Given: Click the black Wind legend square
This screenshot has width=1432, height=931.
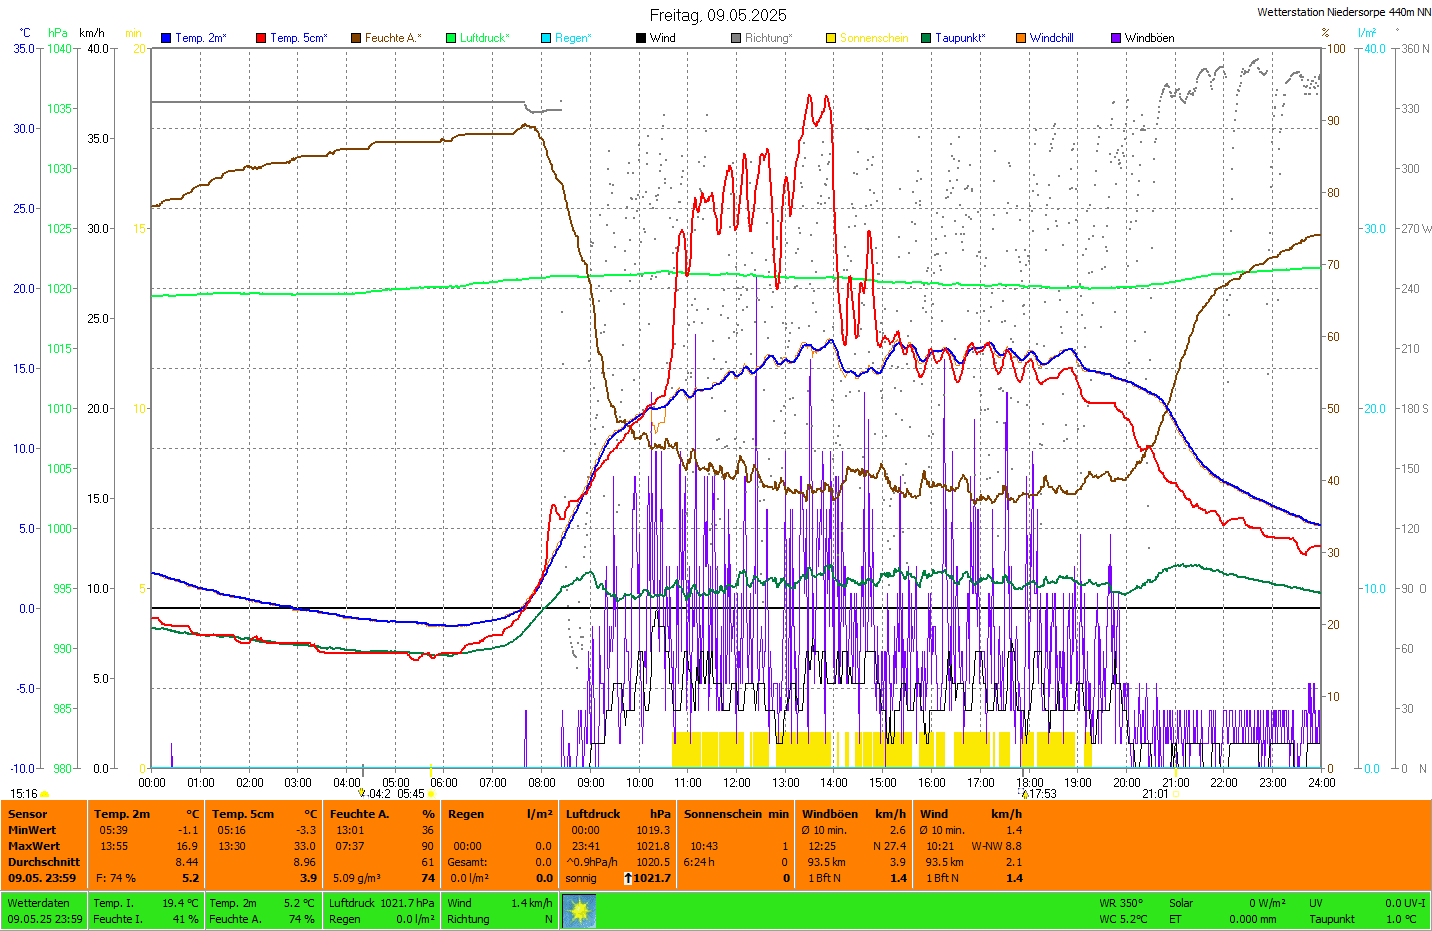Looking at the screenshot, I should [641, 38].
